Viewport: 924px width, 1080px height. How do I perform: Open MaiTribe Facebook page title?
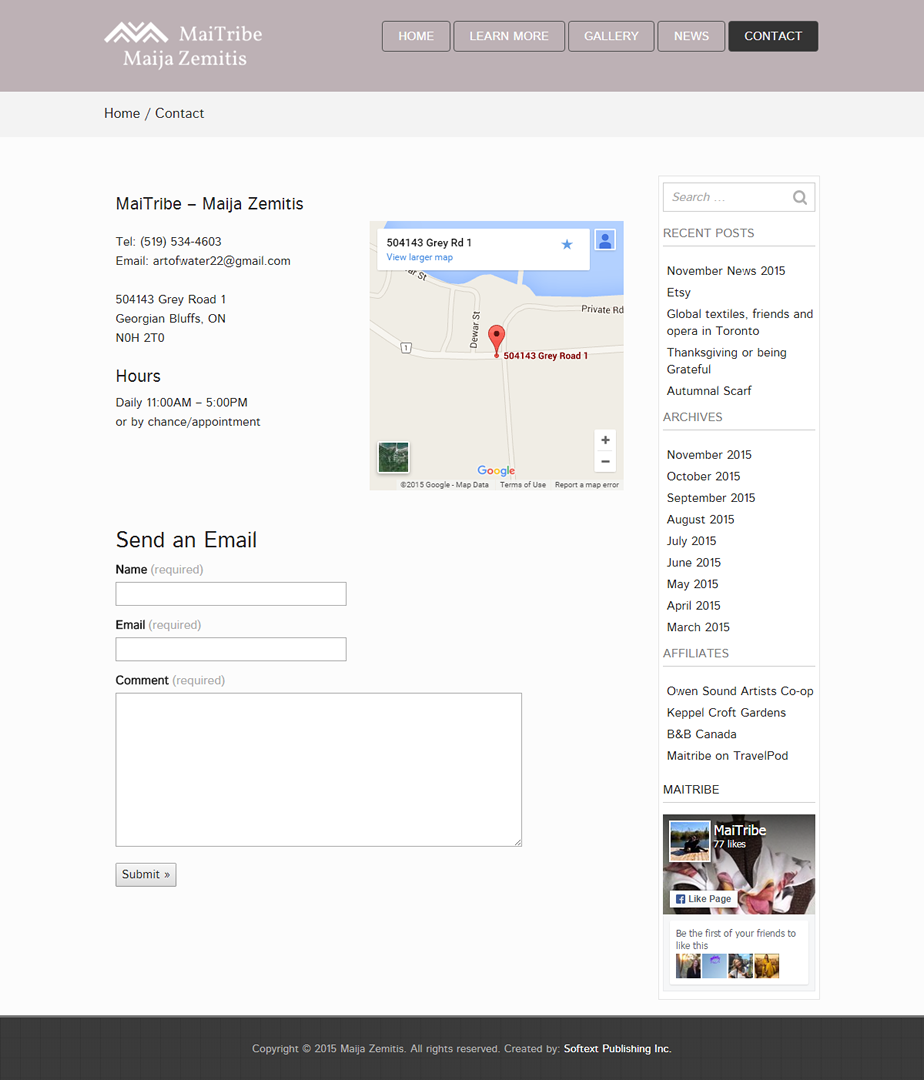739,830
